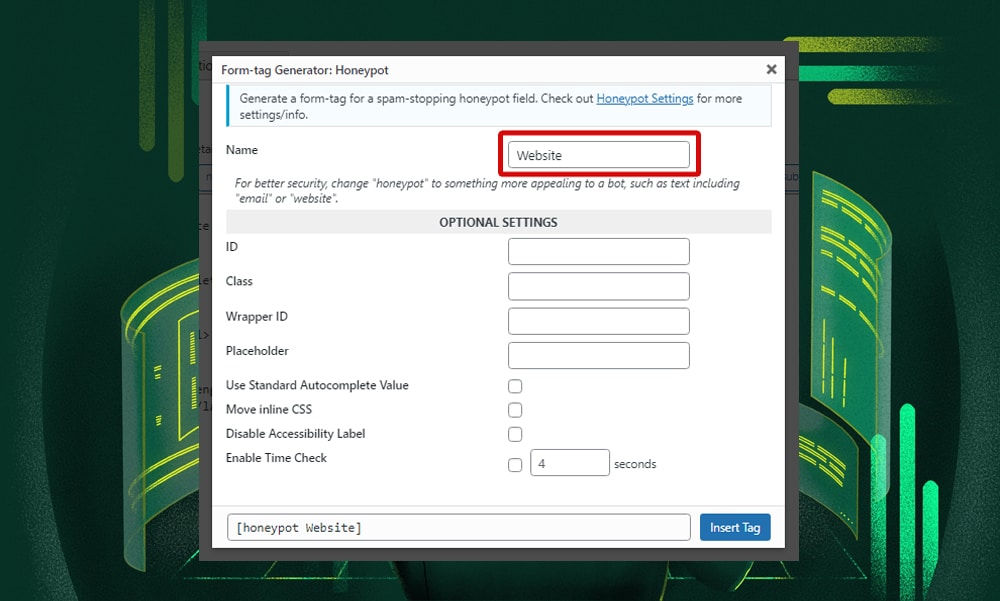Viewport: 1000px width, 601px height.
Task: Check the Move inline CSS option
Action: pos(515,410)
